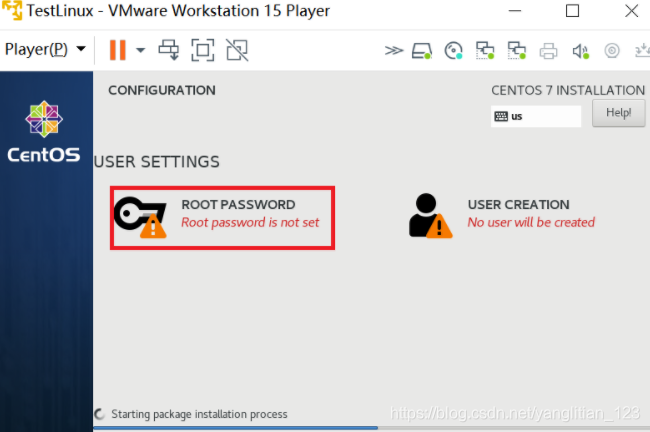Enter full screen mode
Image resolution: width=650 pixels, height=432 pixels.
point(203,50)
